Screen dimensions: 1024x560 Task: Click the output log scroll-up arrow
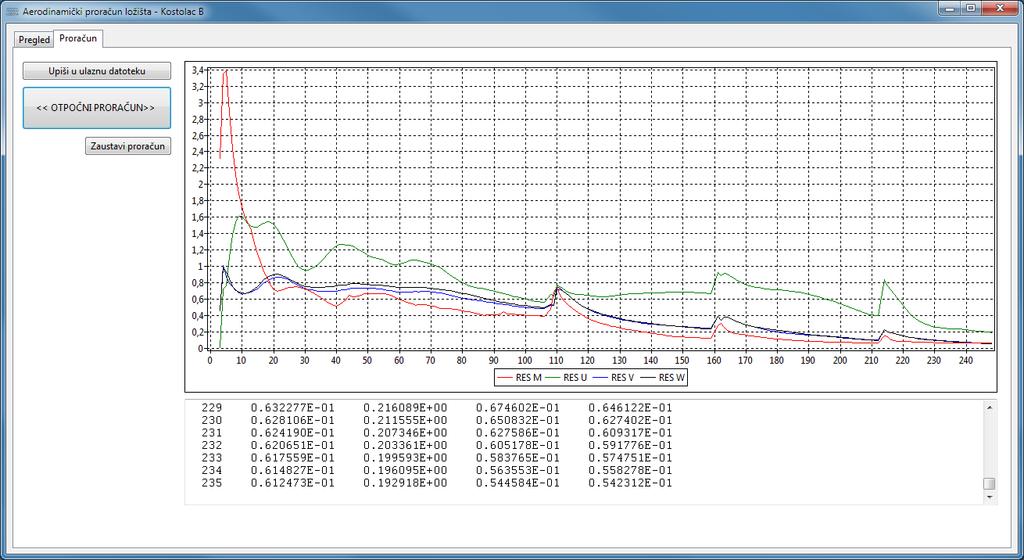(x=989, y=407)
